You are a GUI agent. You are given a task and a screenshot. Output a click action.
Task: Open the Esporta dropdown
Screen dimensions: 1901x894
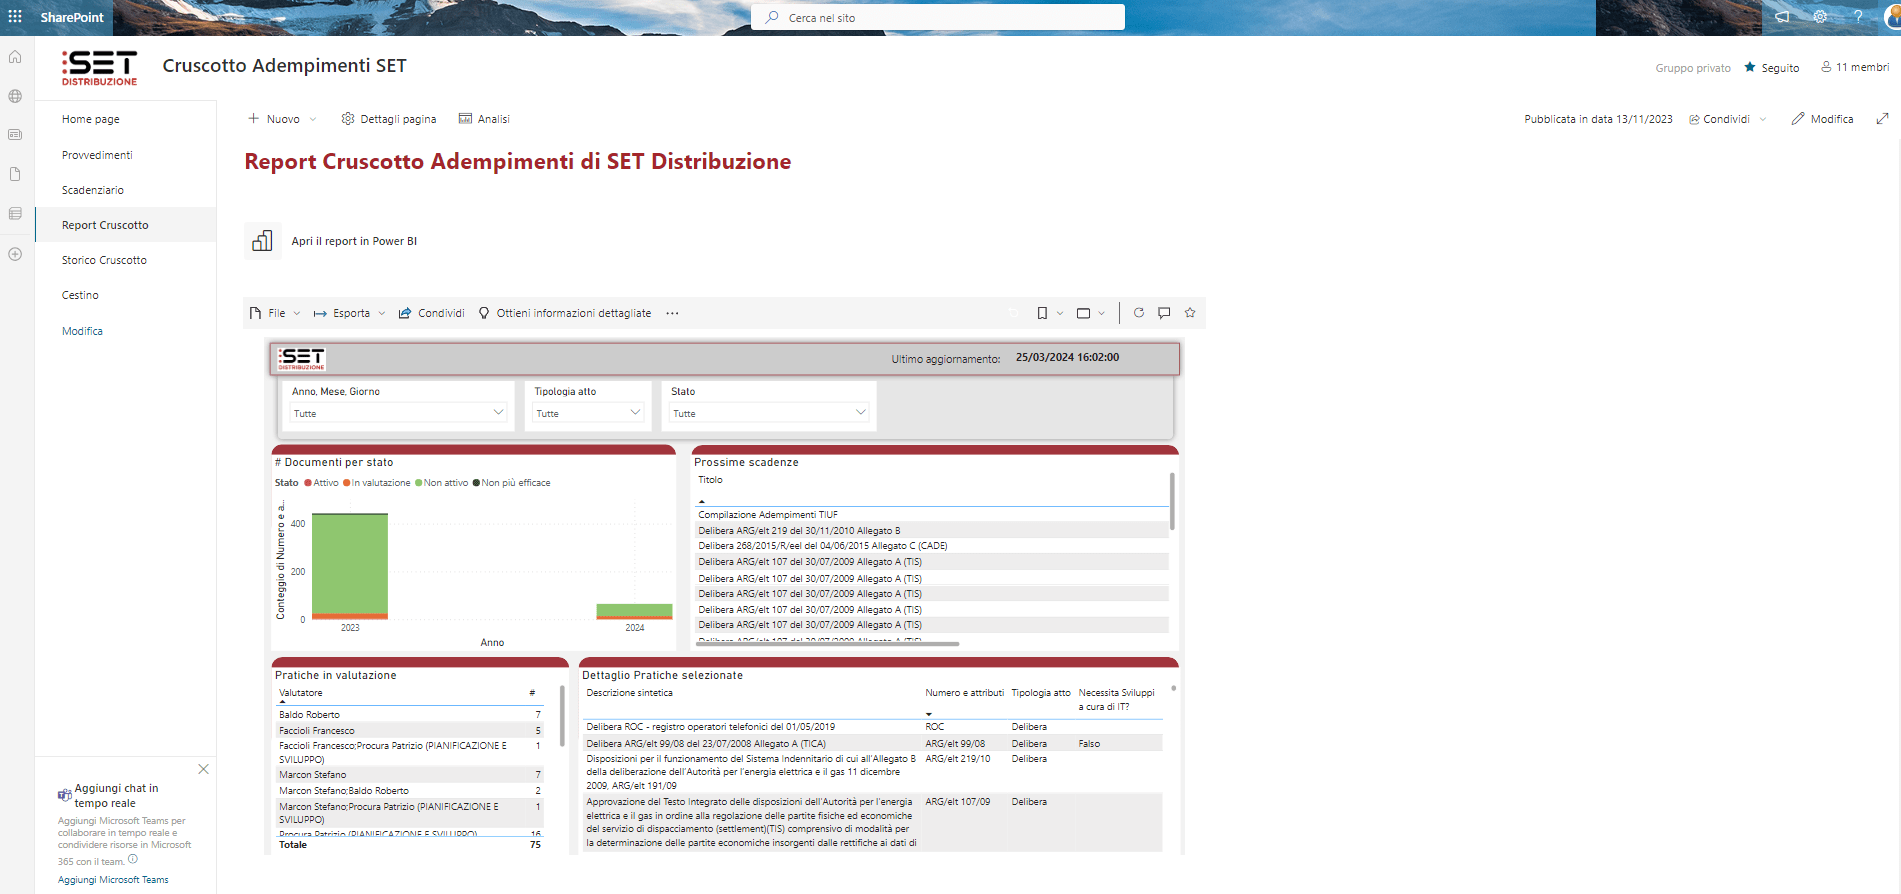click(349, 313)
